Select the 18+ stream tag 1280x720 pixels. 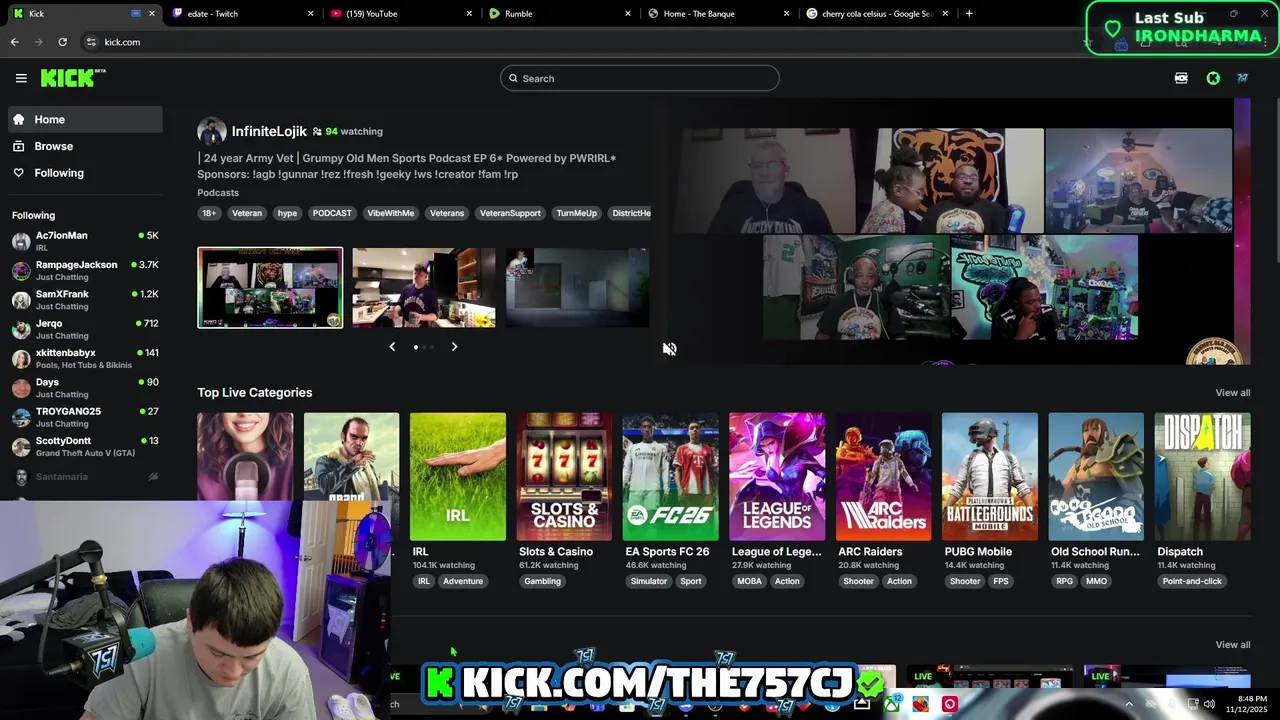coord(209,213)
